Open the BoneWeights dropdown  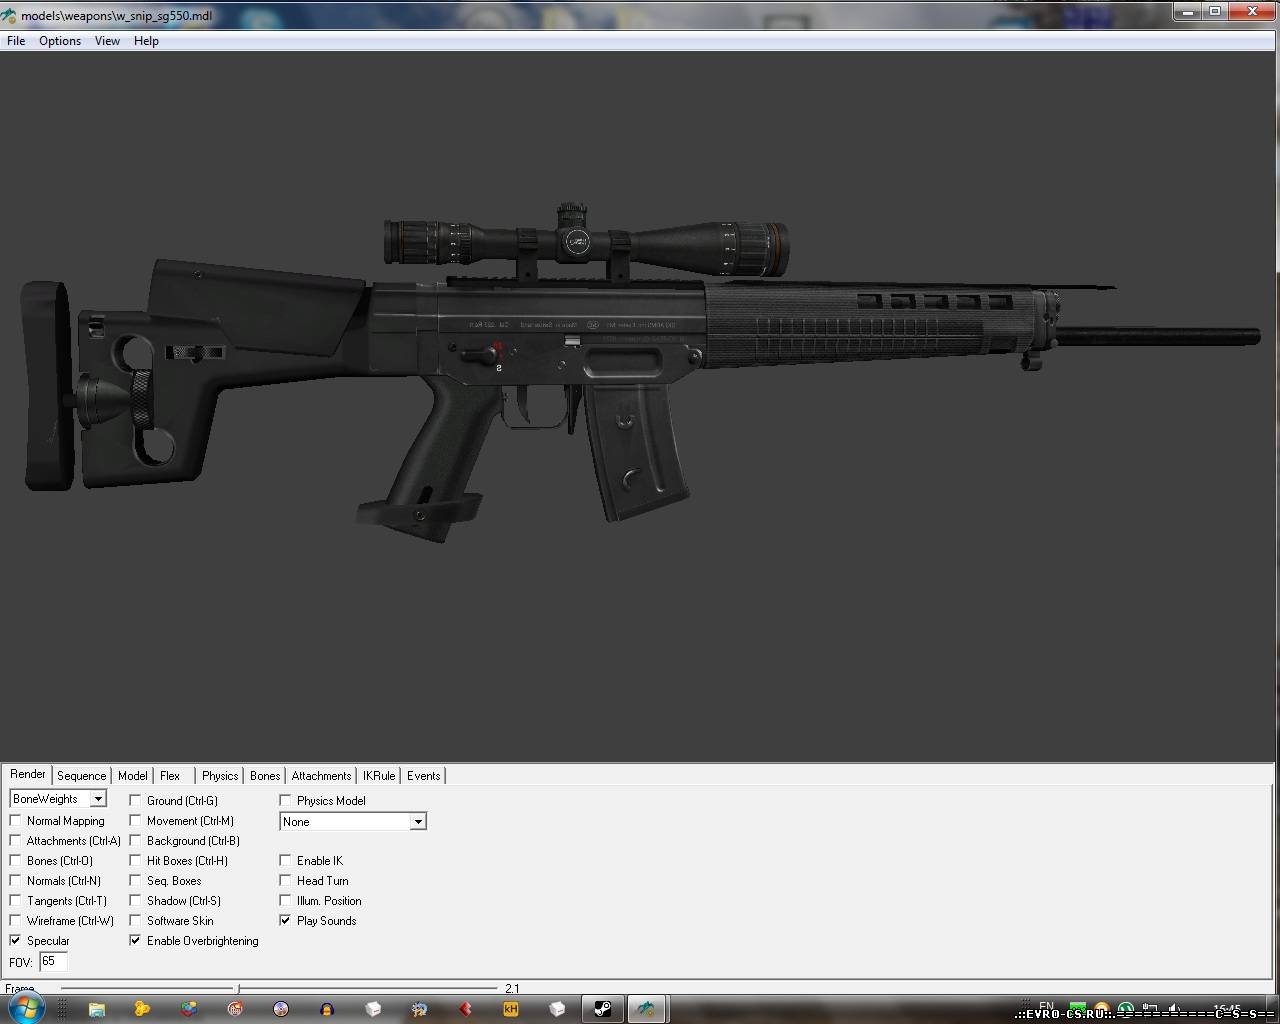(x=58, y=799)
